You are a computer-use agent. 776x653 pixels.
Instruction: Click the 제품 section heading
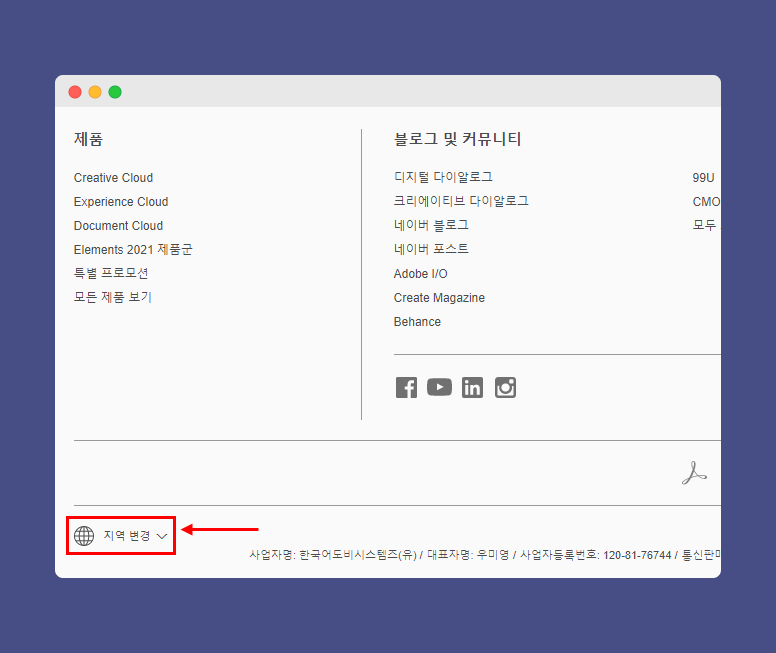[88, 139]
